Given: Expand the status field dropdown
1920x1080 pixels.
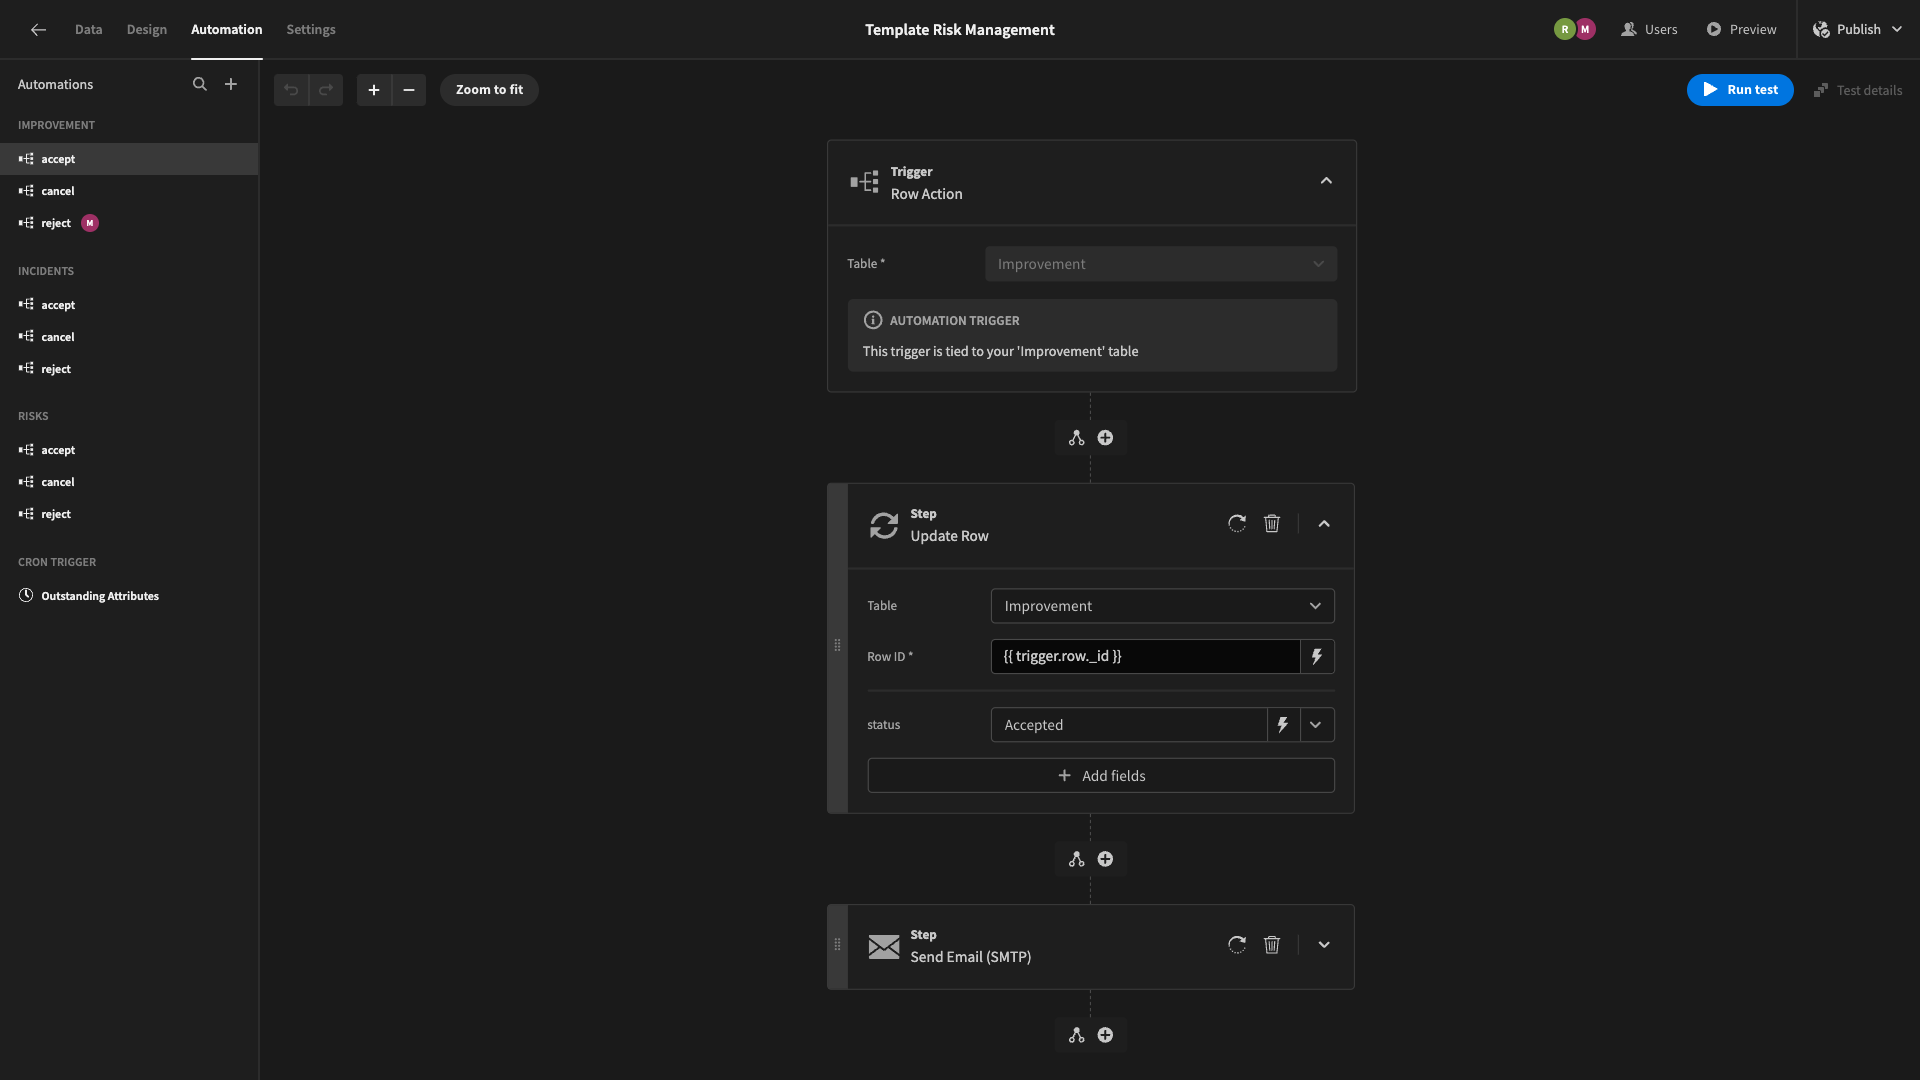Looking at the screenshot, I should (1316, 724).
